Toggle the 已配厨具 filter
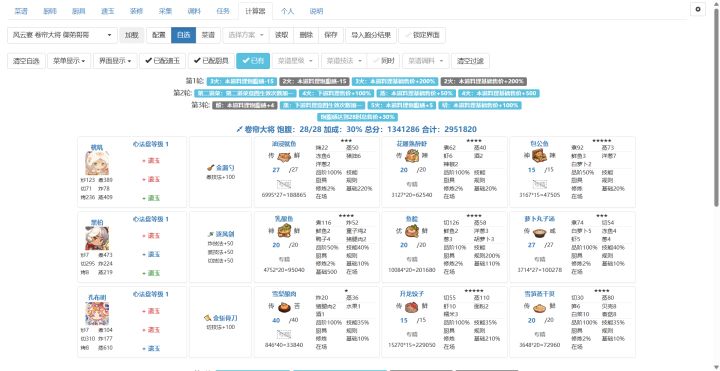 (211, 61)
